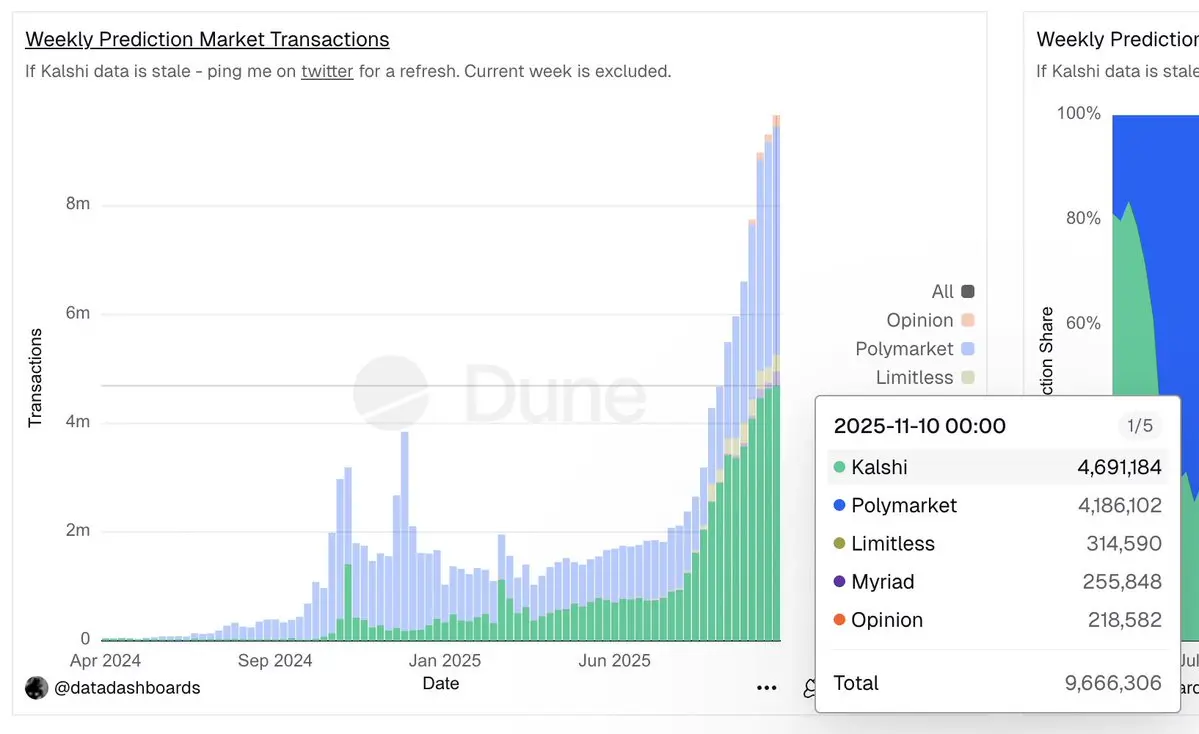Screen dimensions: 1199x734
Task: Click the Apr 2024 x-axis label
Action: (x=106, y=661)
